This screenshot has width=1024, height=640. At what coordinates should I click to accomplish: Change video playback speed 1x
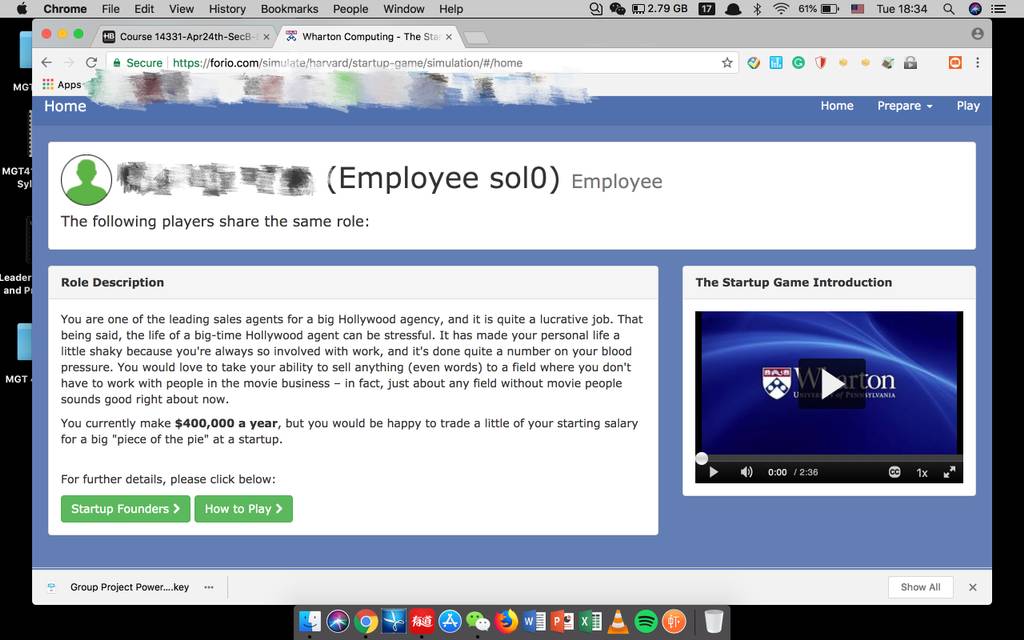[921, 473]
